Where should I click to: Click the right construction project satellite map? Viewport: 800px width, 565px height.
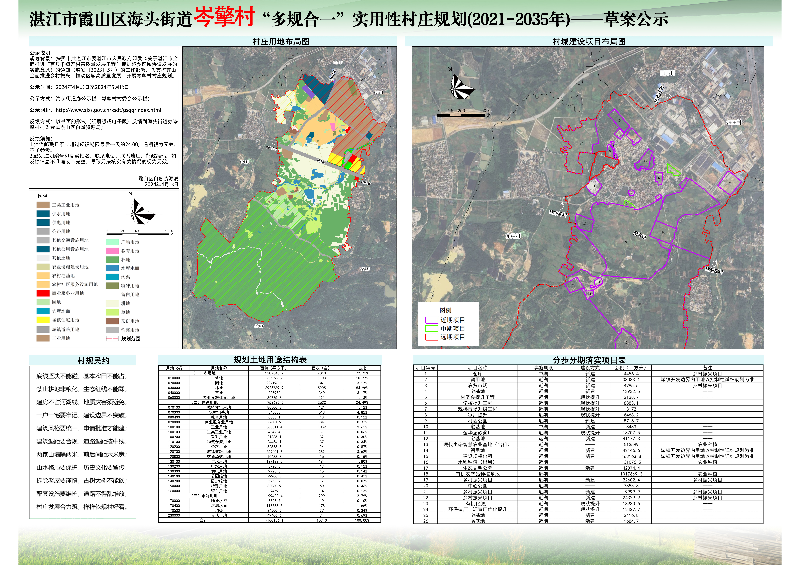588,198
